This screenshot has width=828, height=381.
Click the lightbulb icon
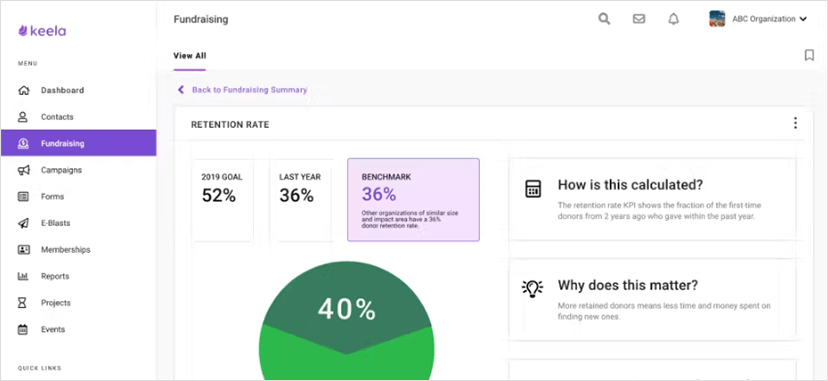(x=532, y=288)
